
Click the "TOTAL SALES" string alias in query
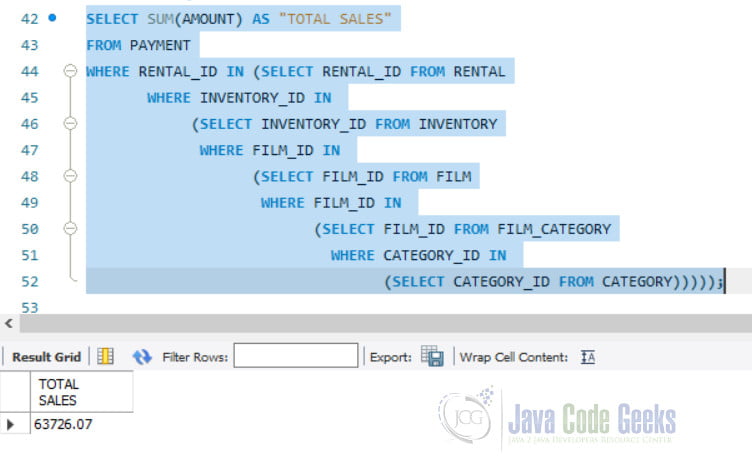(335, 19)
